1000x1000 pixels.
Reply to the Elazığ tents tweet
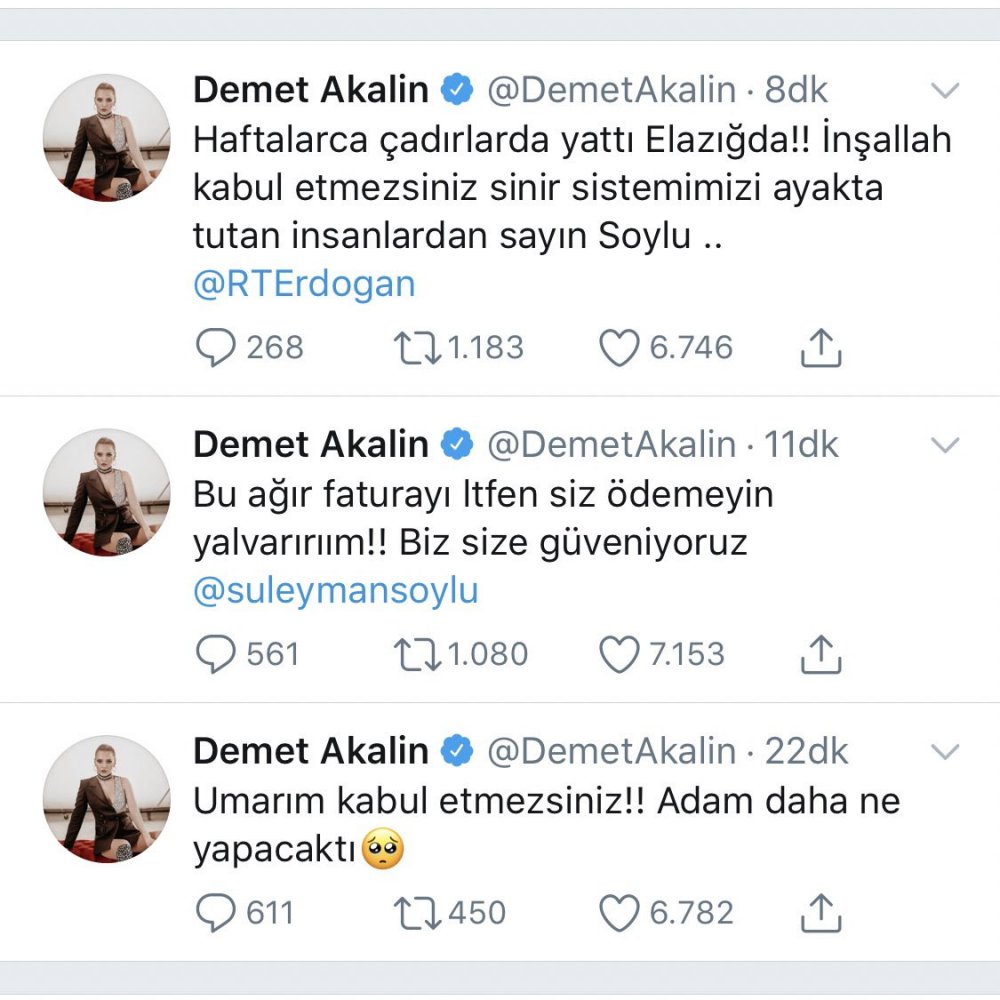tap(214, 347)
